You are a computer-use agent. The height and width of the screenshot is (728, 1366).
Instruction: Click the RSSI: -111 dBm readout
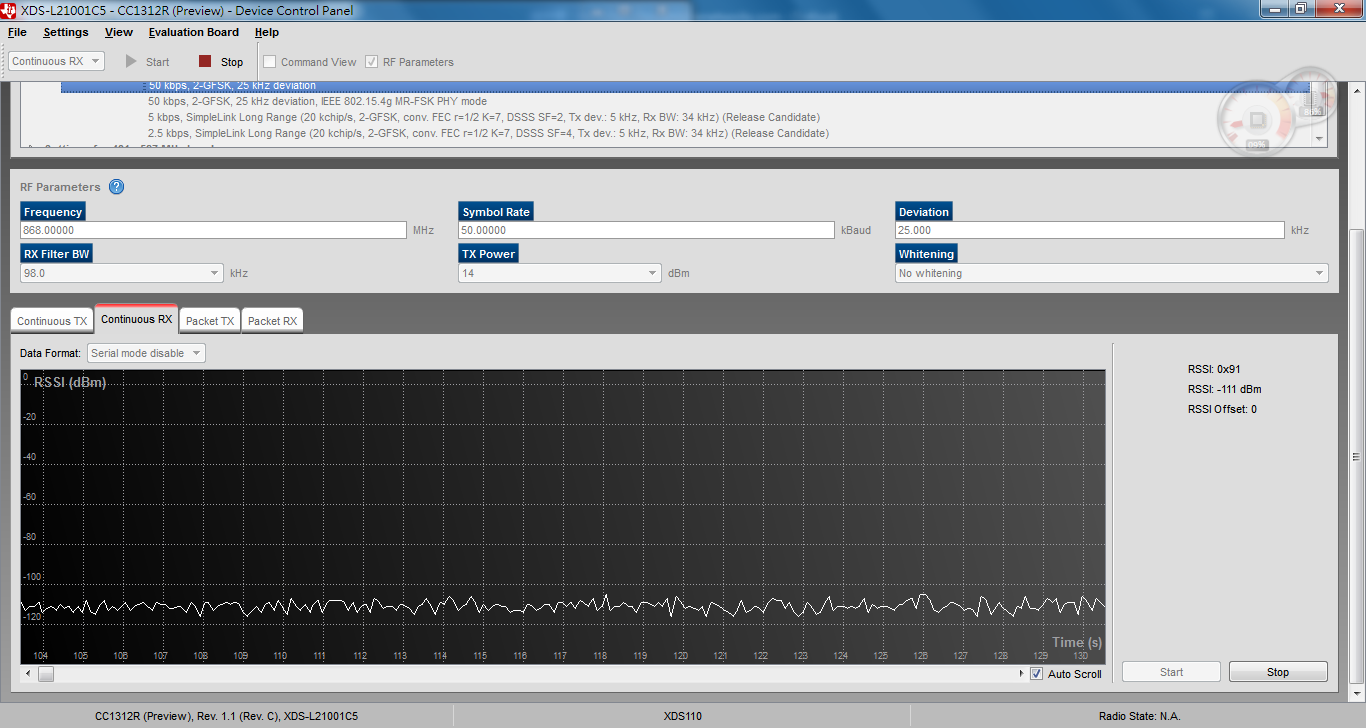click(1225, 389)
